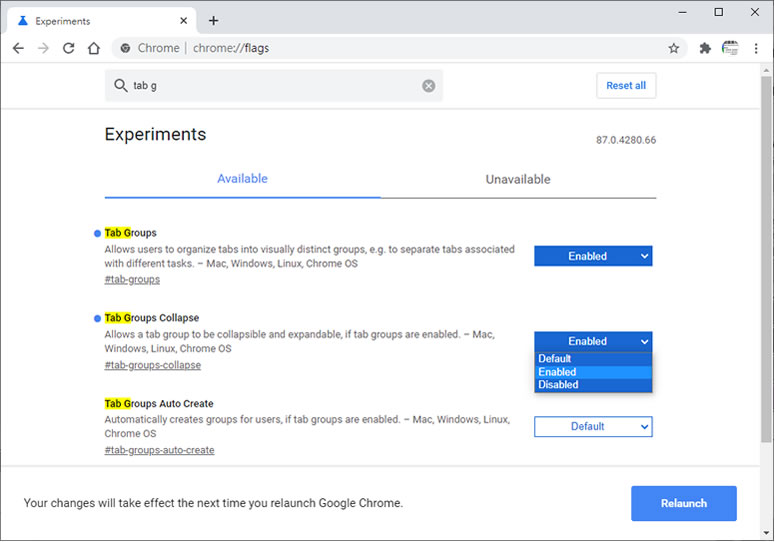Go back to the previous page
This screenshot has height=542, width=775.
(x=18, y=48)
